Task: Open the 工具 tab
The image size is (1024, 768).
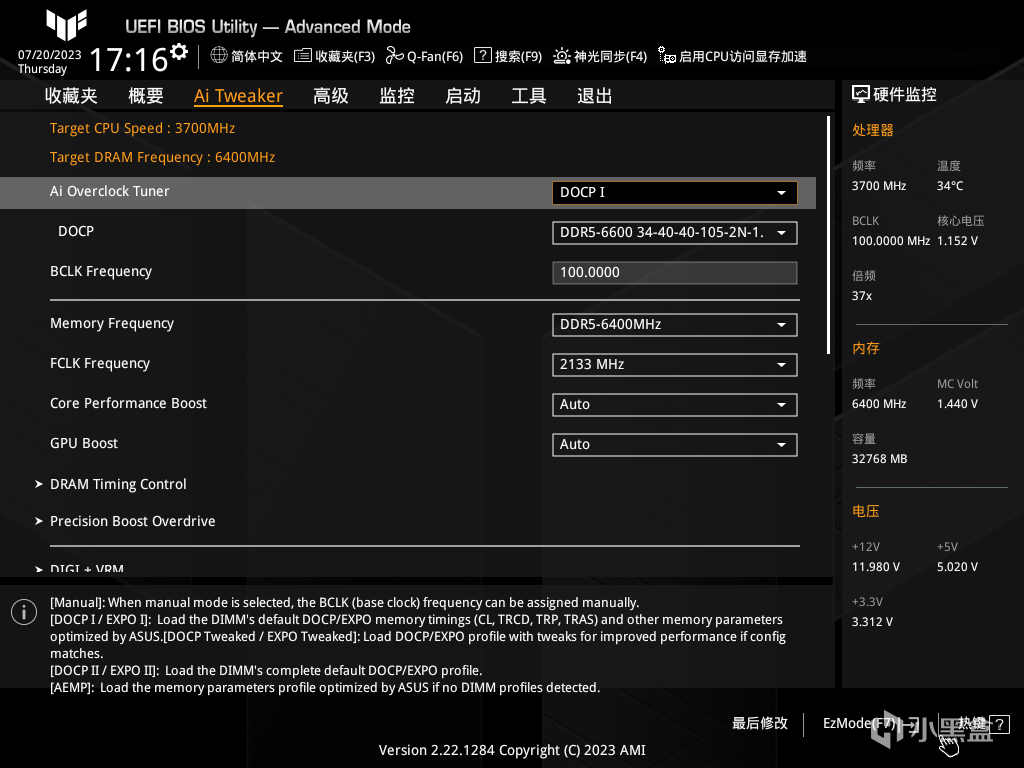Action: (529, 96)
